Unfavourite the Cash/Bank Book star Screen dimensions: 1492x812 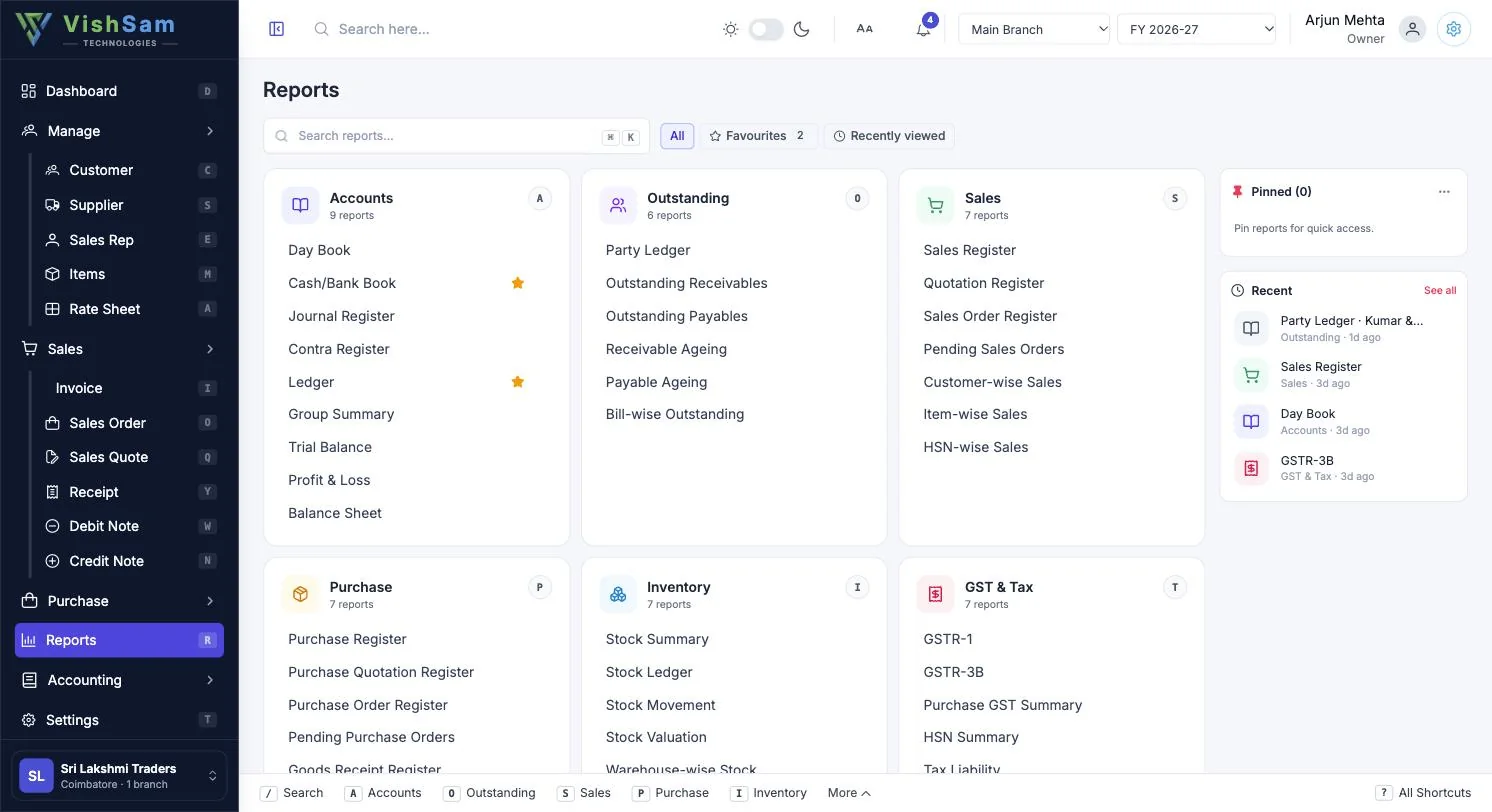pos(518,283)
